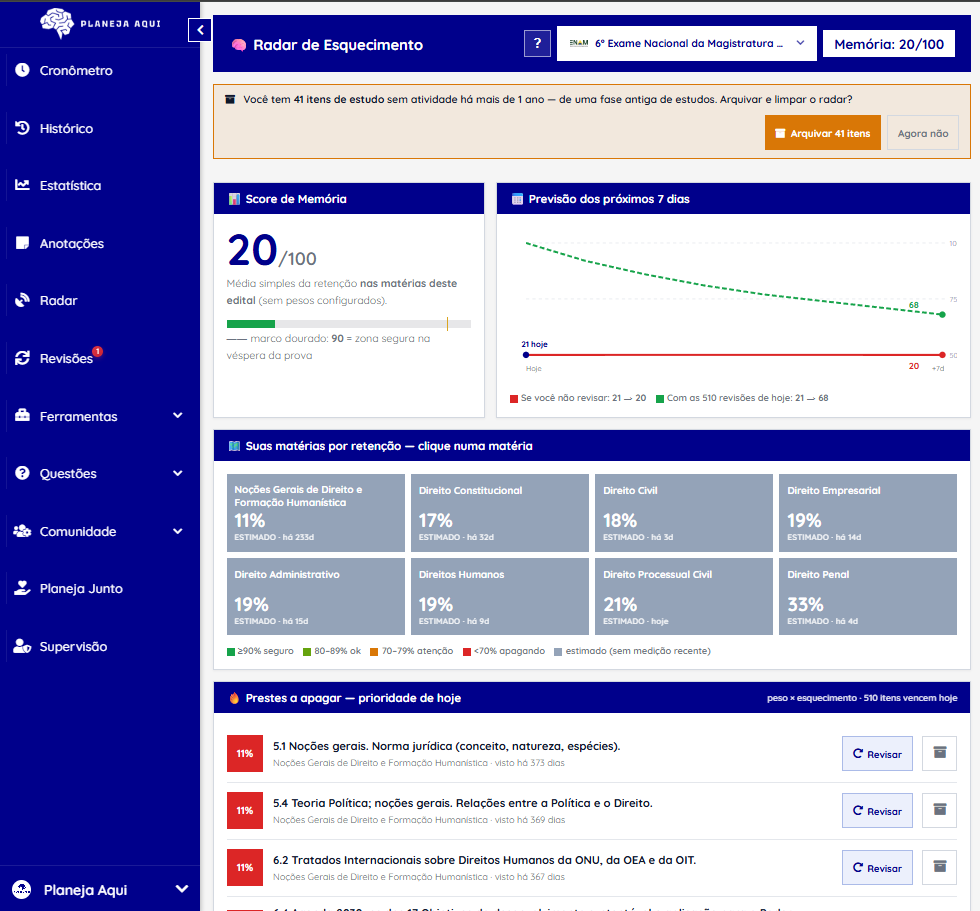
Task: Expand the Questões submenu chevron
Action: pos(178,473)
